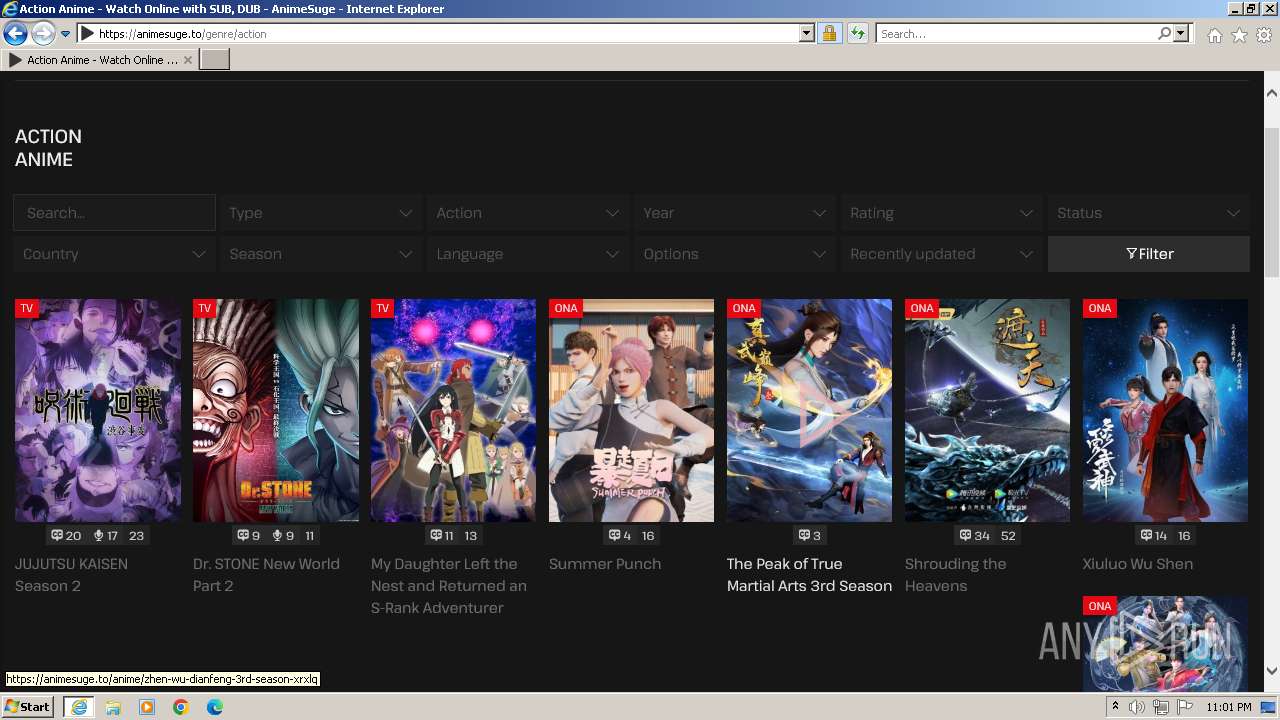Open the volume speaker tray icon
The width and height of the screenshot is (1280, 720).
[x=1137, y=707]
